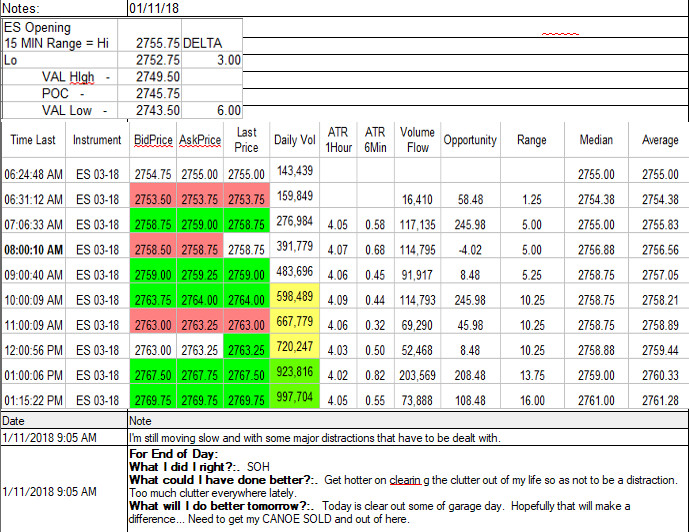
Task: Select red last price 2763.00 at 11:00:09
Action: click(247, 321)
